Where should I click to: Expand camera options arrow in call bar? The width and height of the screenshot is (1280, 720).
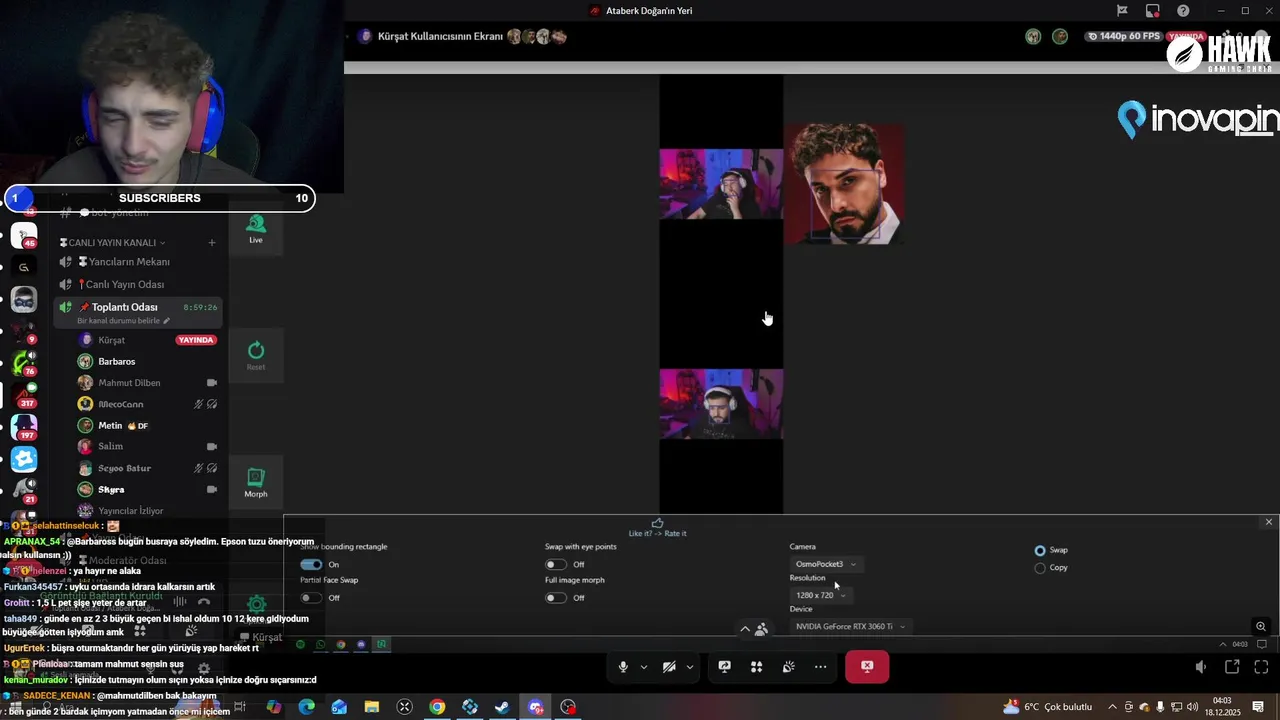pyautogui.click(x=690, y=667)
